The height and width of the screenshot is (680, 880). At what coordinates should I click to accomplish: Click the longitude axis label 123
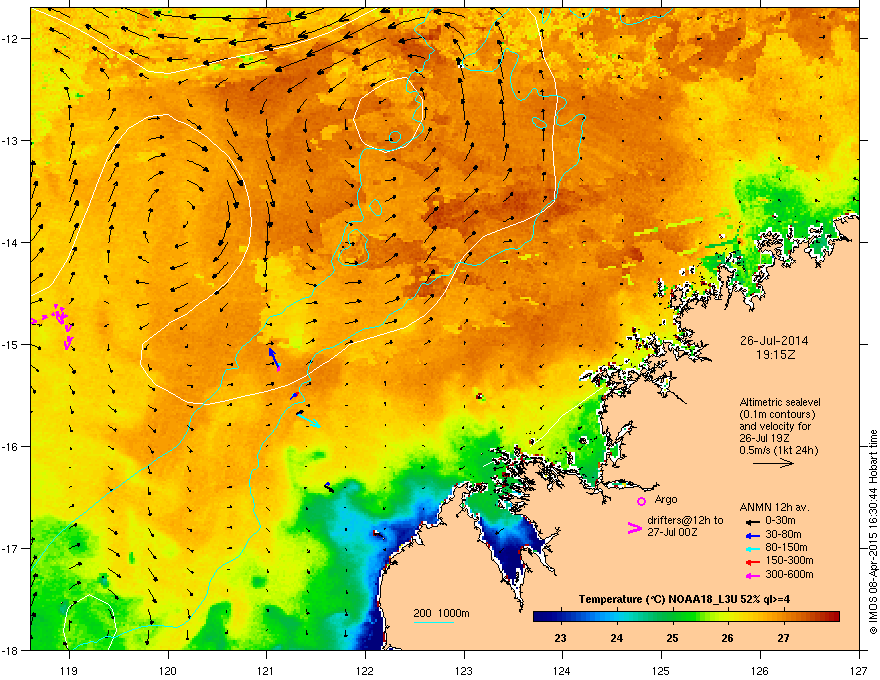(x=464, y=670)
